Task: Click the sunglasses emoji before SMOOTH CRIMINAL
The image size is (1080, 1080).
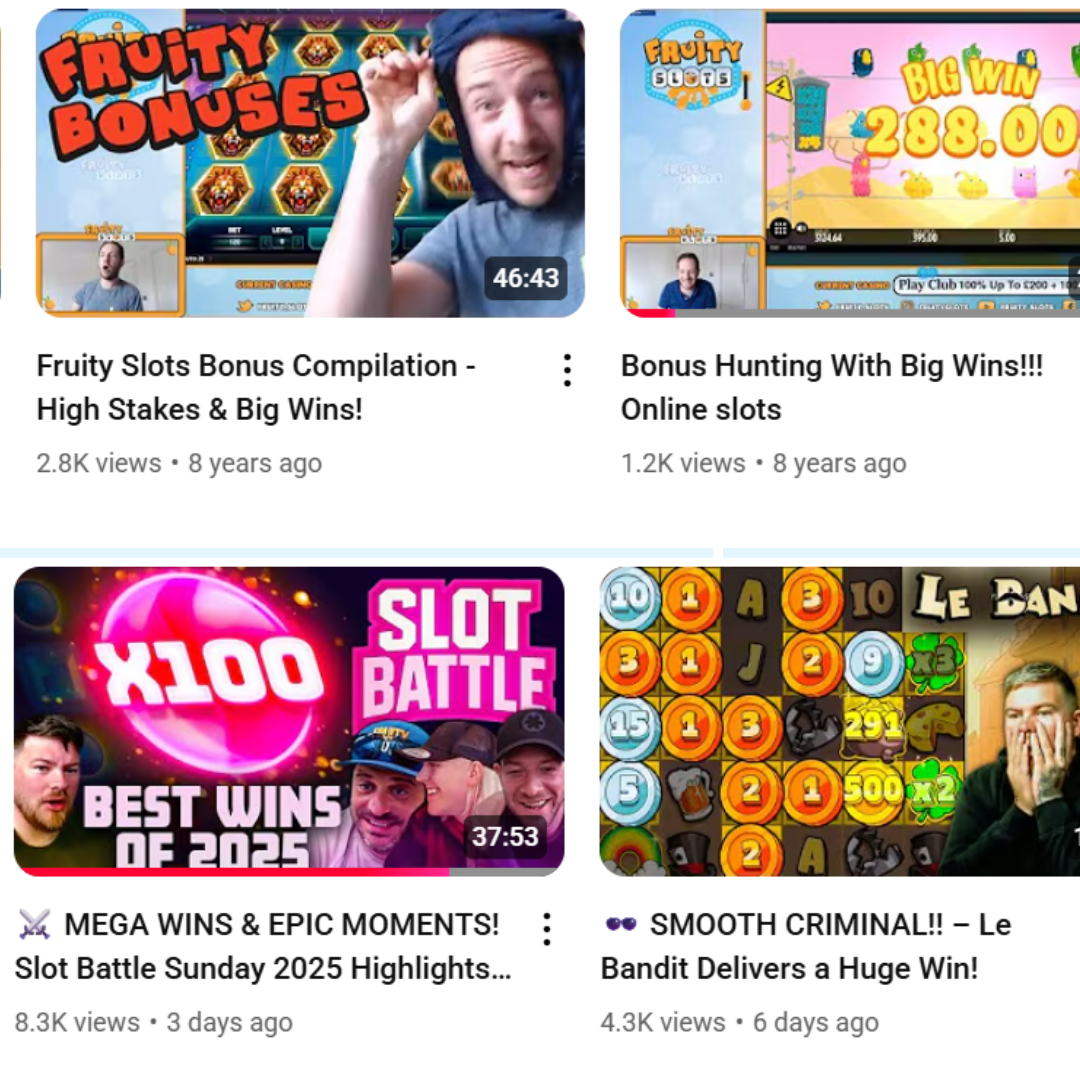Action: pos(621,924)
